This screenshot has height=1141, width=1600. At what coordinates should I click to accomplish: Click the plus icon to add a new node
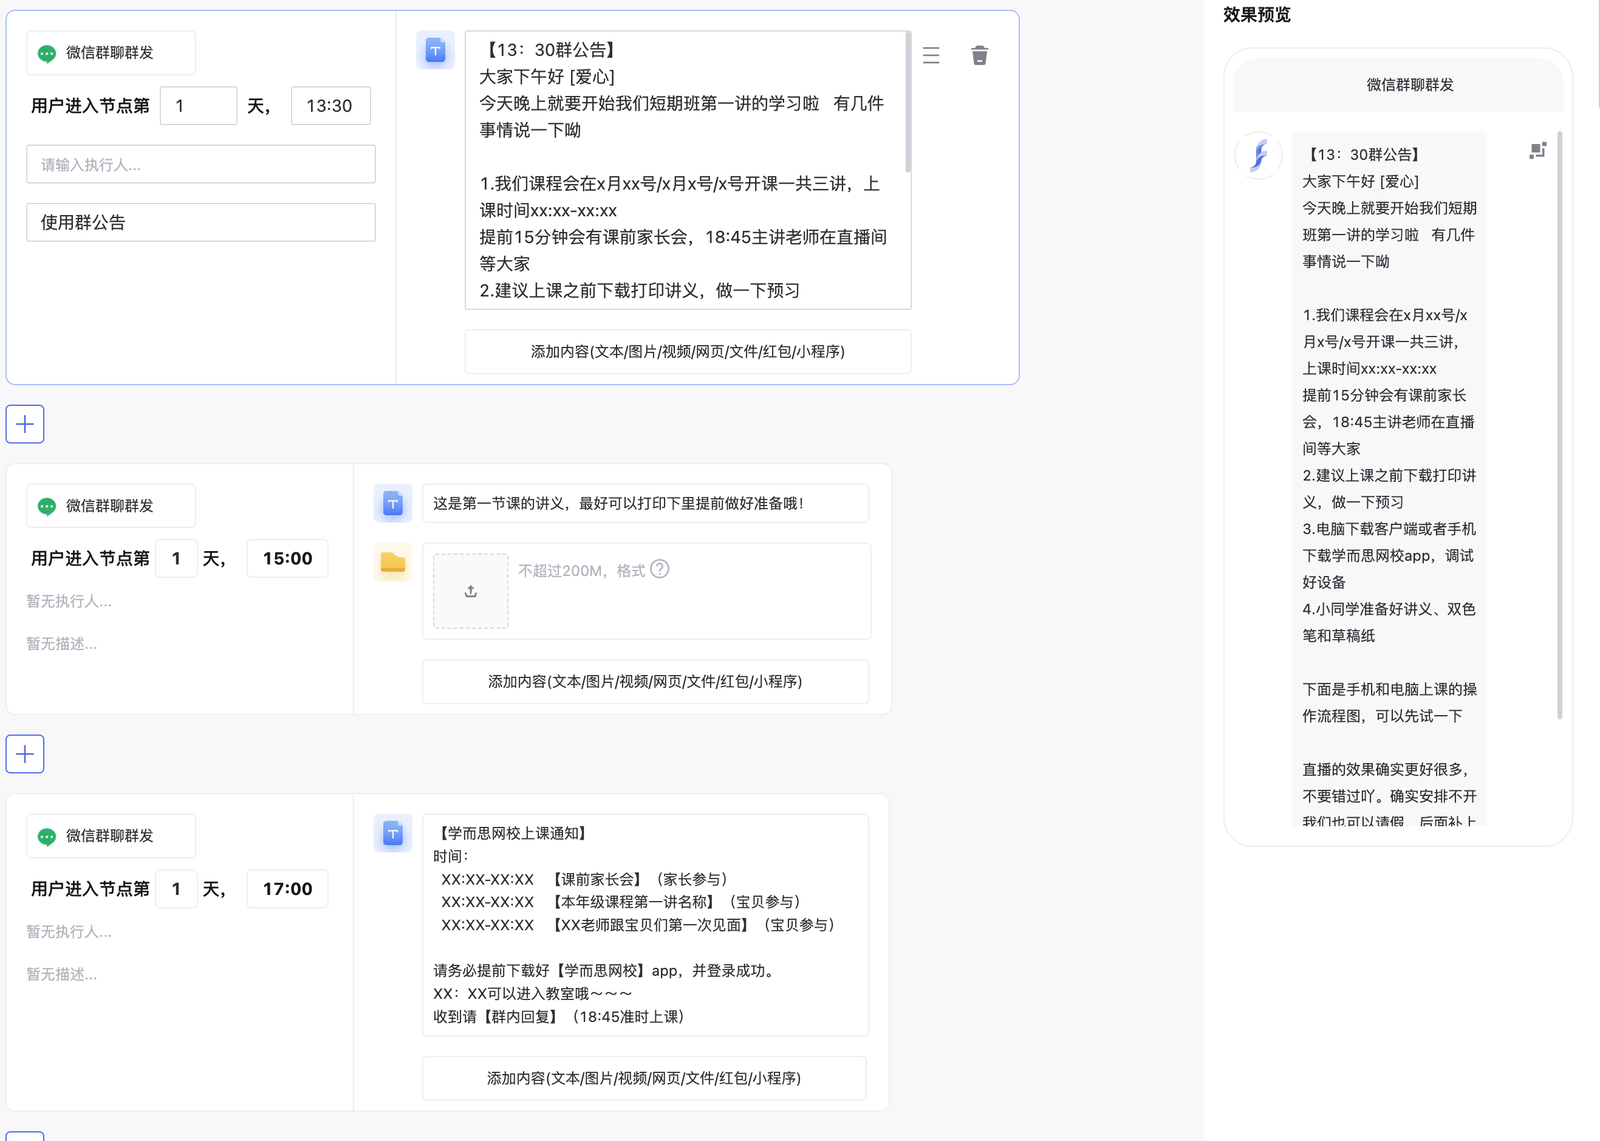pos(24,423)
